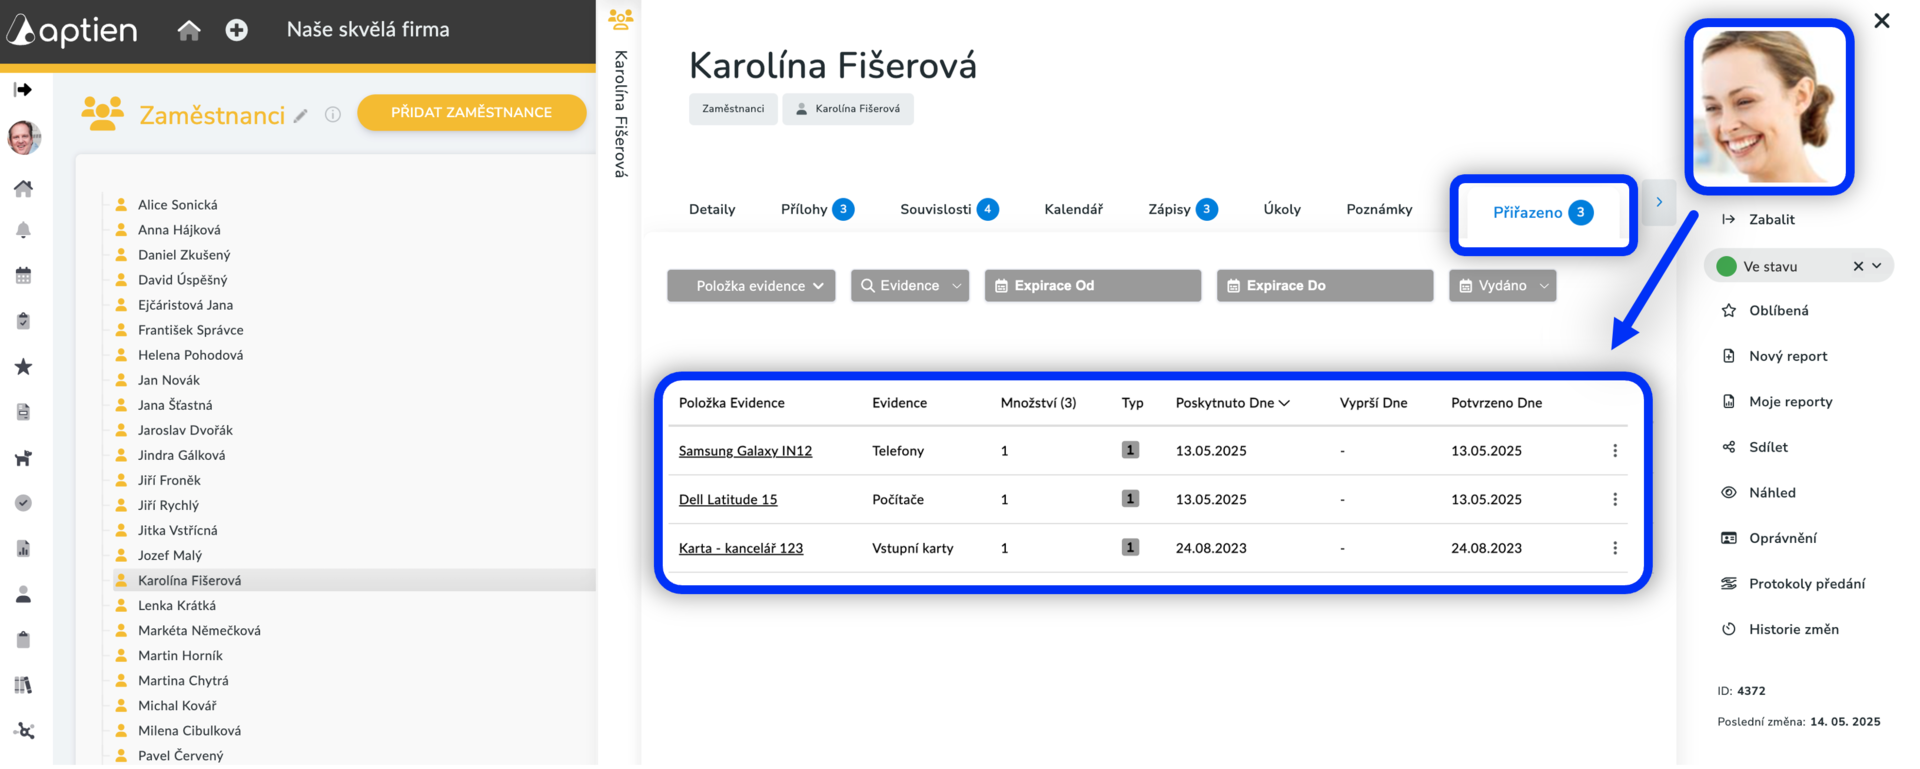This screenshot has width=1920, height=769.
Task: Open the person icon in left sidebar
Action: [x=24, y=594]
